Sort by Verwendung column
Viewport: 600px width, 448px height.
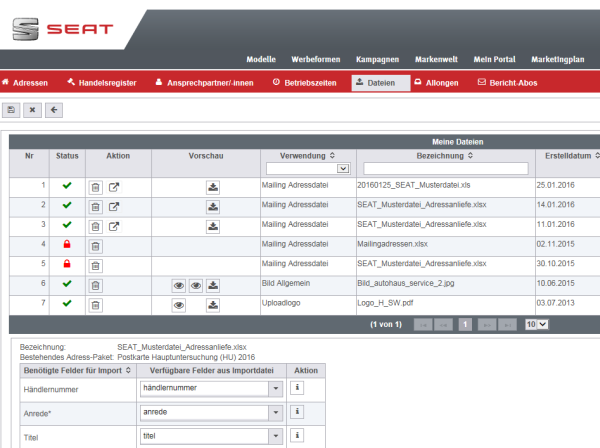tap(332, 156)
